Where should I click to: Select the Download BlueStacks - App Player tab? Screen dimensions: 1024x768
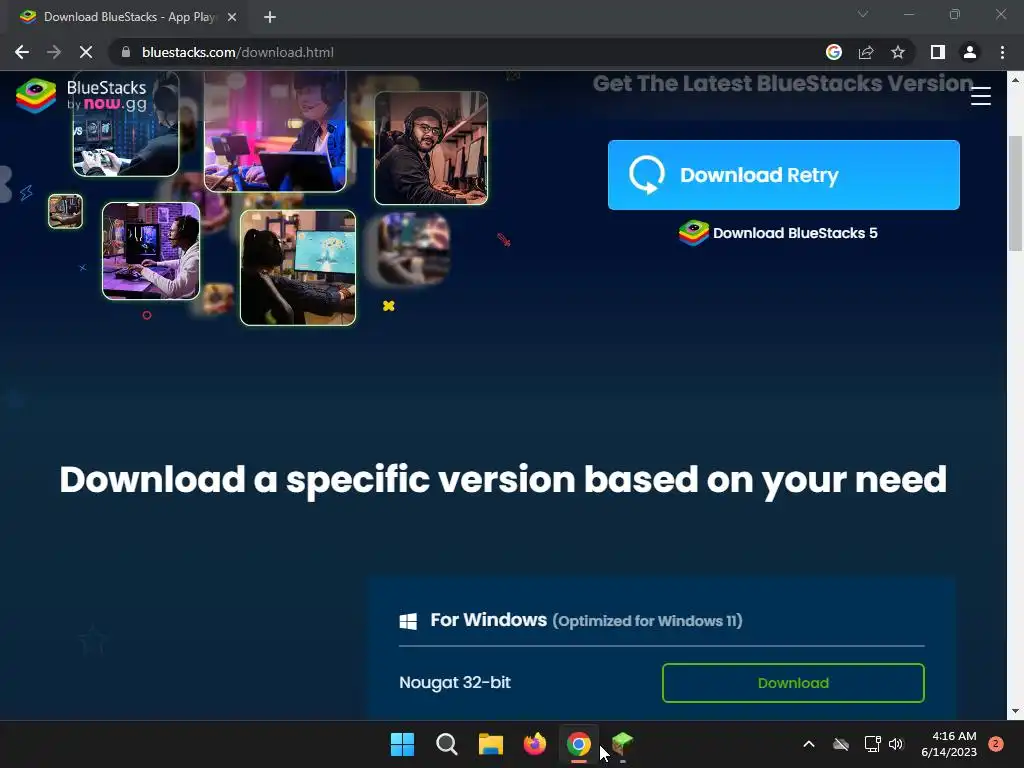click(x=129, y=17)
